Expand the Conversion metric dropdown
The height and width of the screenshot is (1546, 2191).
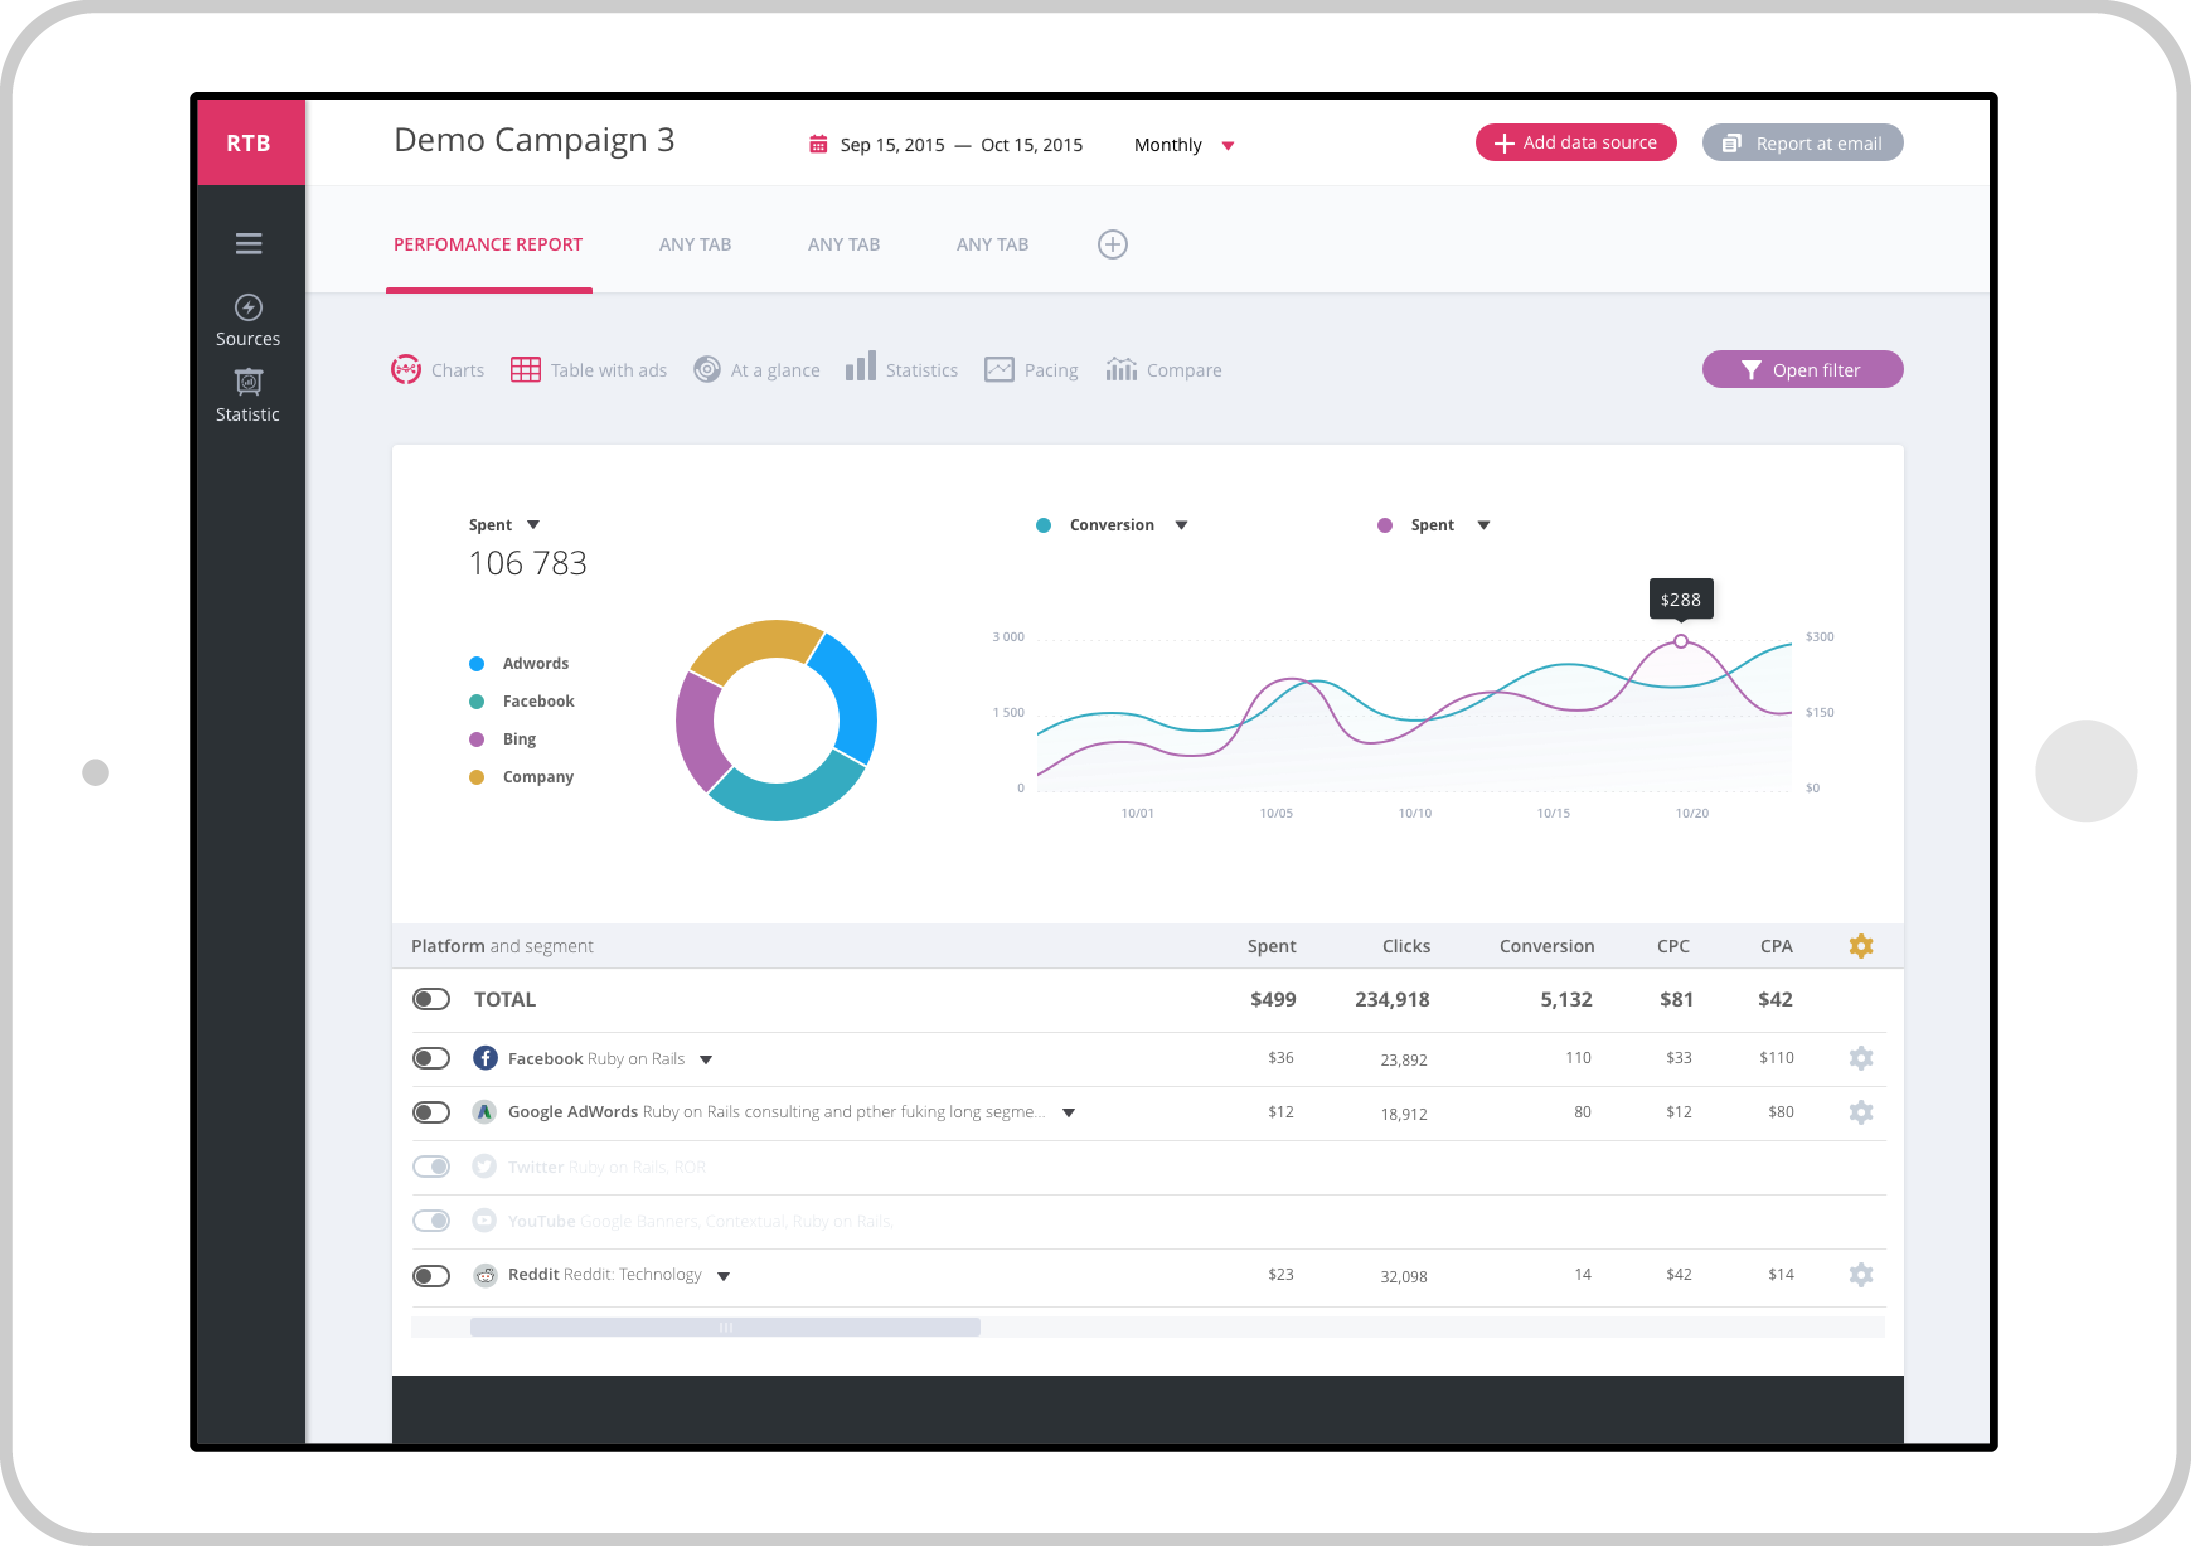[1181, 525]
